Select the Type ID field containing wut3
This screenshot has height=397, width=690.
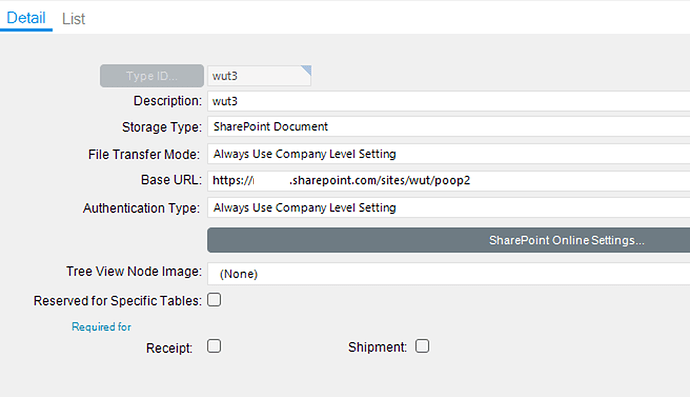click(259, 76)
